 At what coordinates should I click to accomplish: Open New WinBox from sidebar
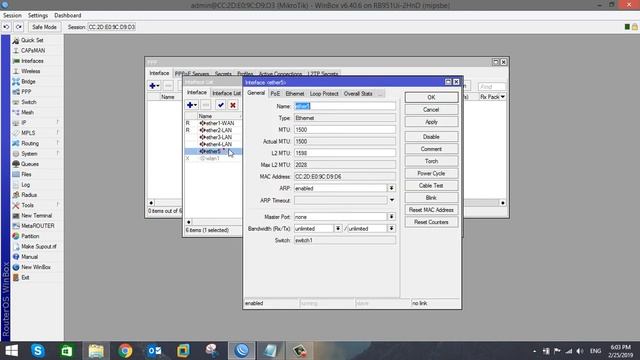click(36, 267)
